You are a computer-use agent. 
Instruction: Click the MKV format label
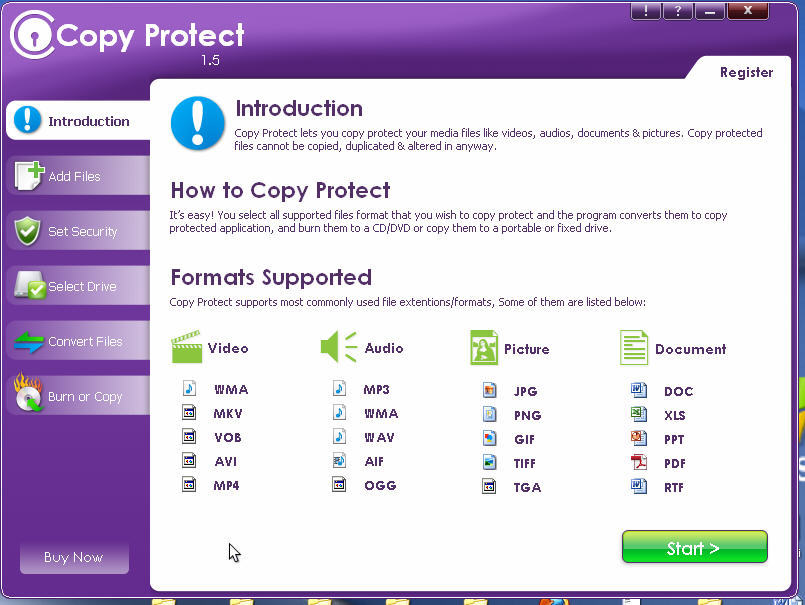coord(228,413)
